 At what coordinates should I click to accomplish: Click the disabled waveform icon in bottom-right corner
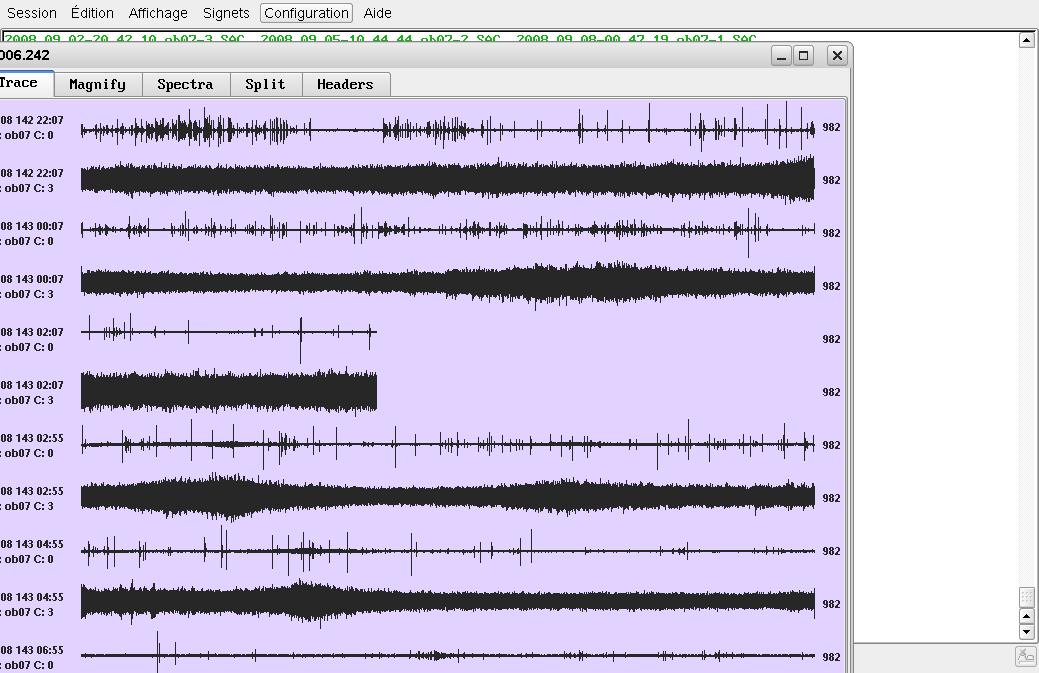click(x=1025, y=657)
